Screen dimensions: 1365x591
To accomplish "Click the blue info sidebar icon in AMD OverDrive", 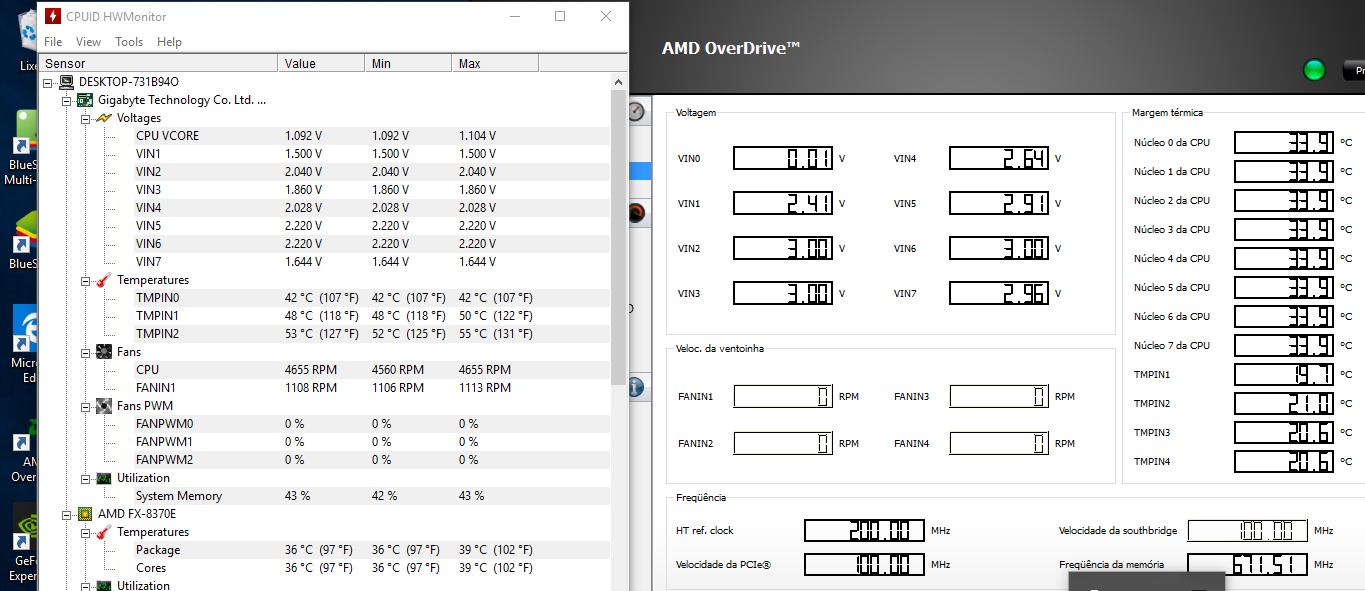I will [637, 387].
